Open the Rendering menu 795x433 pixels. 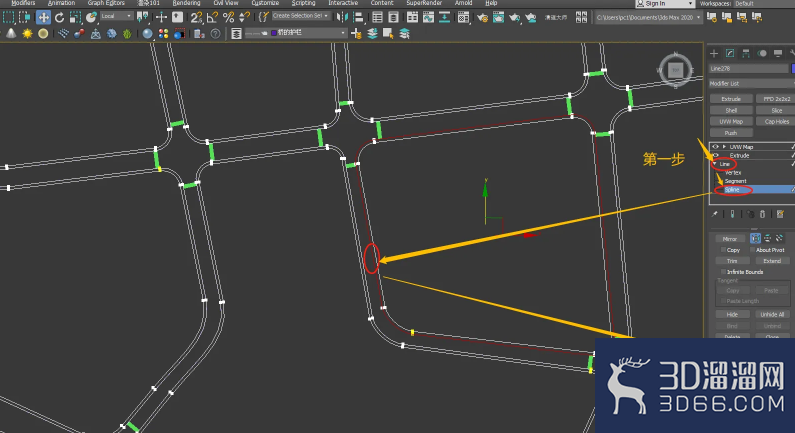pos(186,3)
